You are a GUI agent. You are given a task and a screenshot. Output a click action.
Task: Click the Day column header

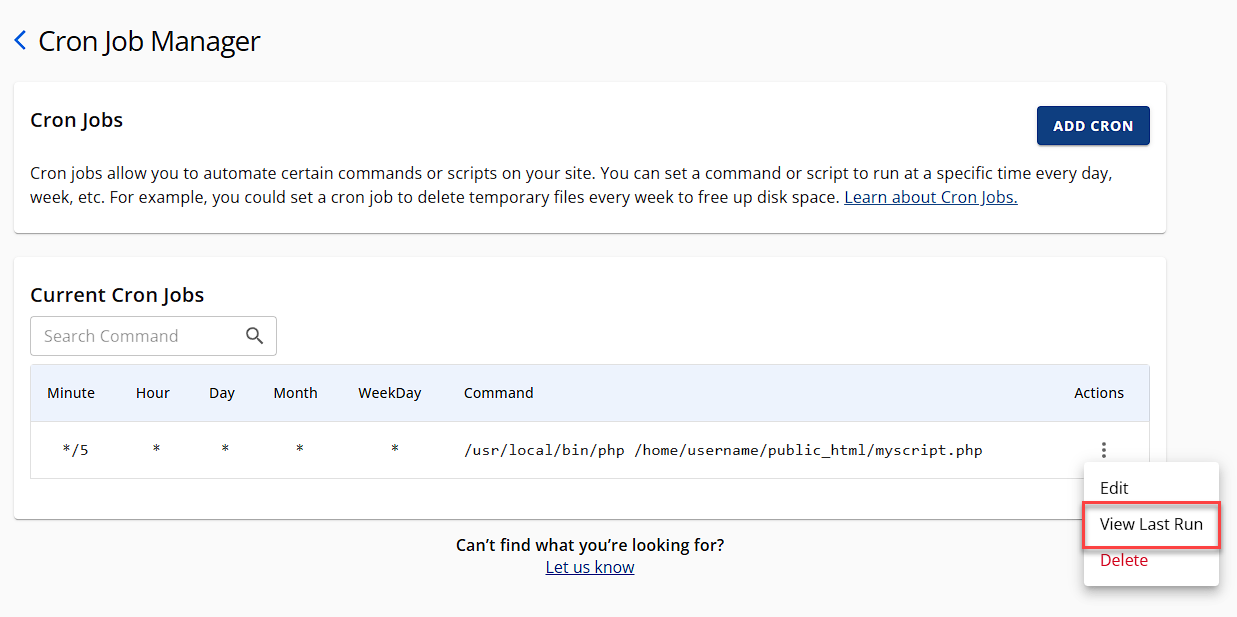pos(222,393)
